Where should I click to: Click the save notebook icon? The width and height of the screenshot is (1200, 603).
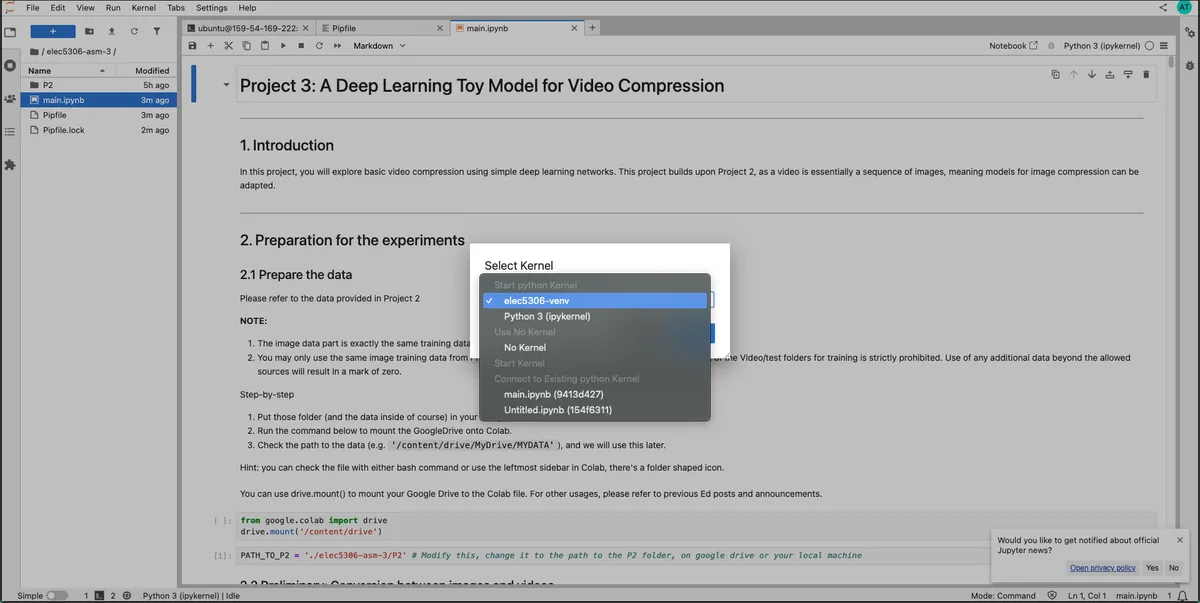[192, 46]
